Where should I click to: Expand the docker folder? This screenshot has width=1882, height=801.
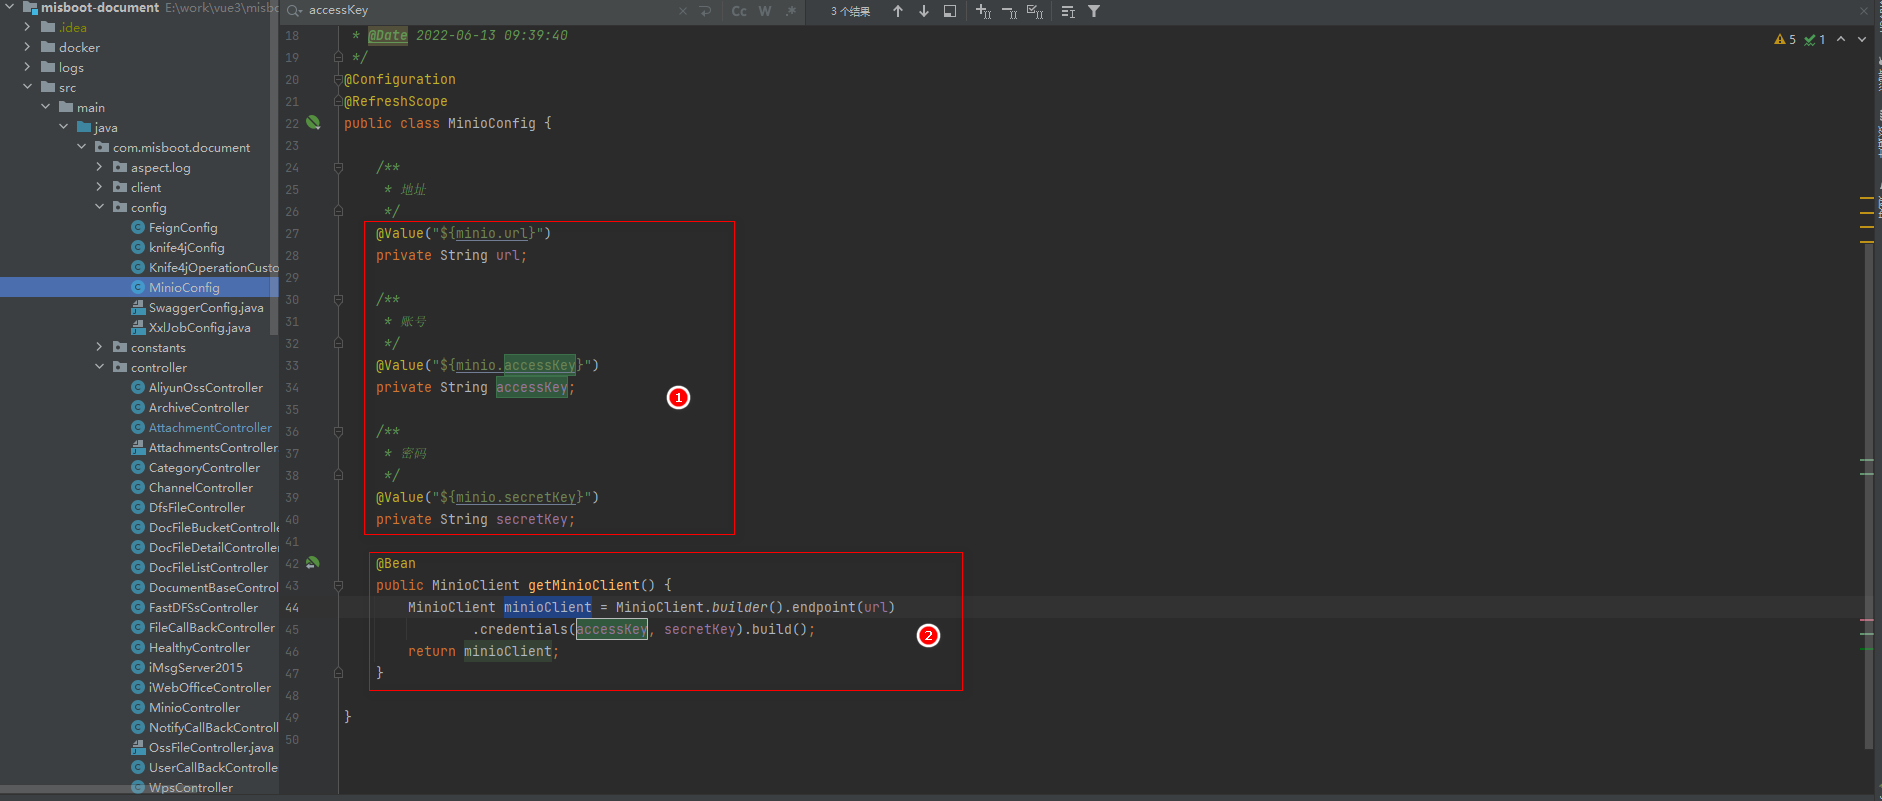pyautogui.click(x=27, y=47)
